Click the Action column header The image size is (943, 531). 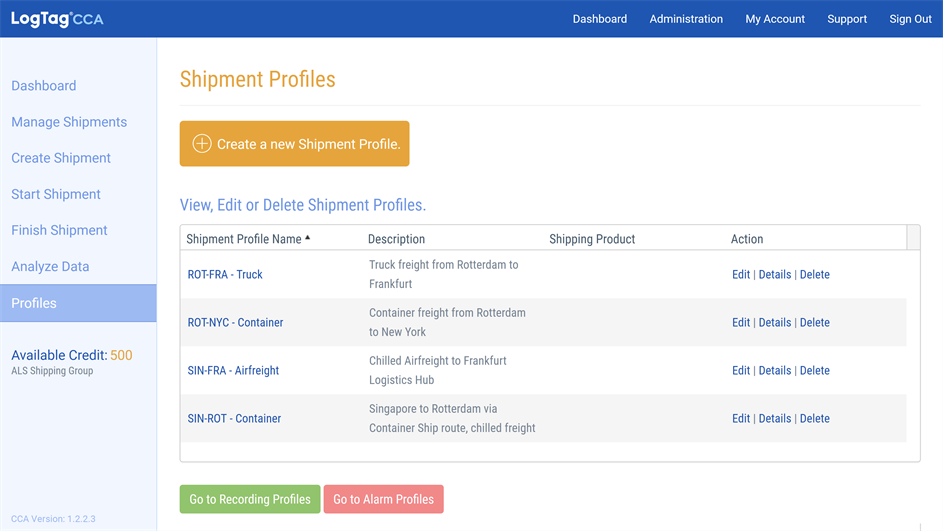point(747,239)
